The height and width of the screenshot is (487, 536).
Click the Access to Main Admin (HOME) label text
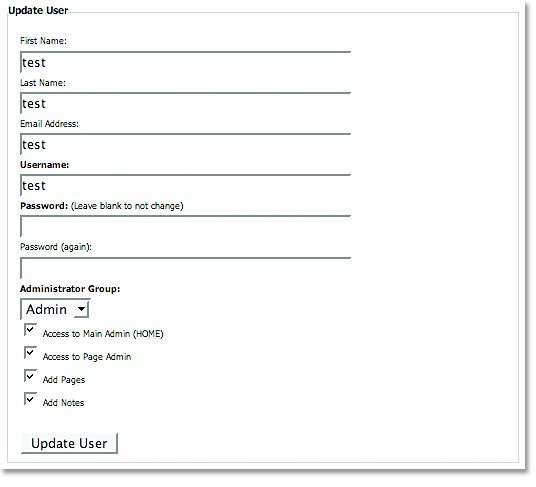[103, 334]
